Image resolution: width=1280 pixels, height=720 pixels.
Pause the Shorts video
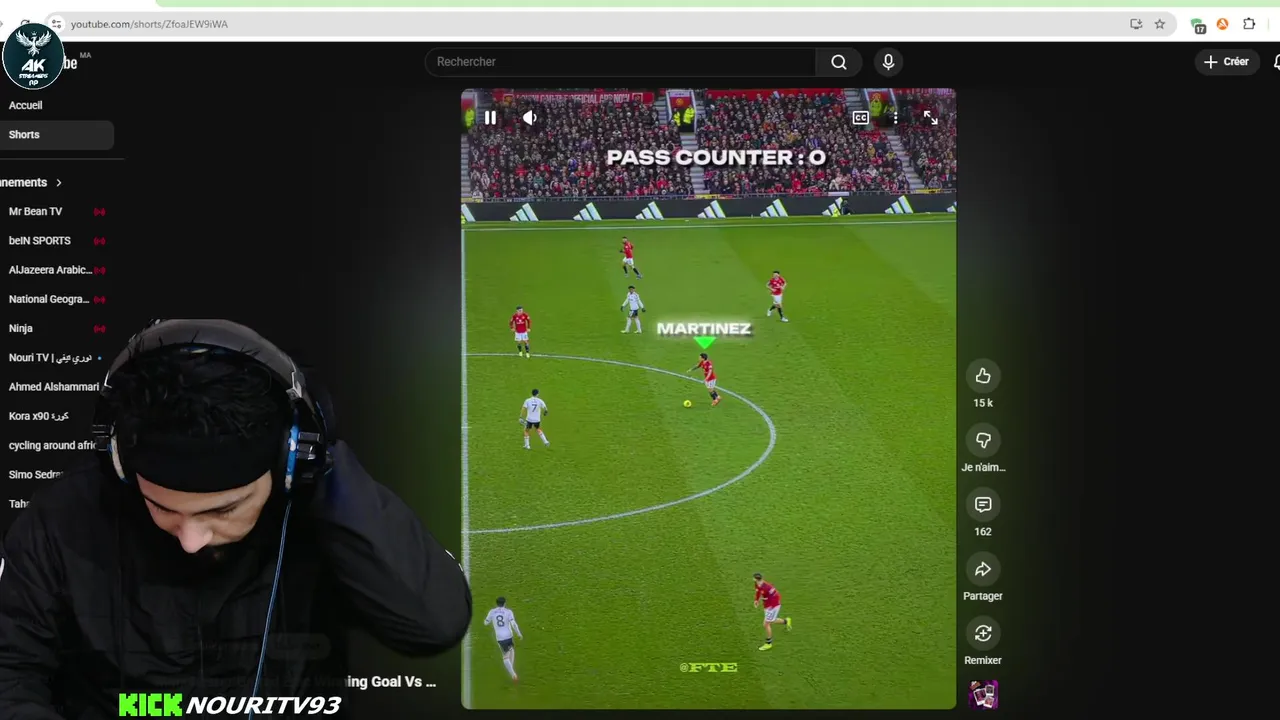coord(490,118)
